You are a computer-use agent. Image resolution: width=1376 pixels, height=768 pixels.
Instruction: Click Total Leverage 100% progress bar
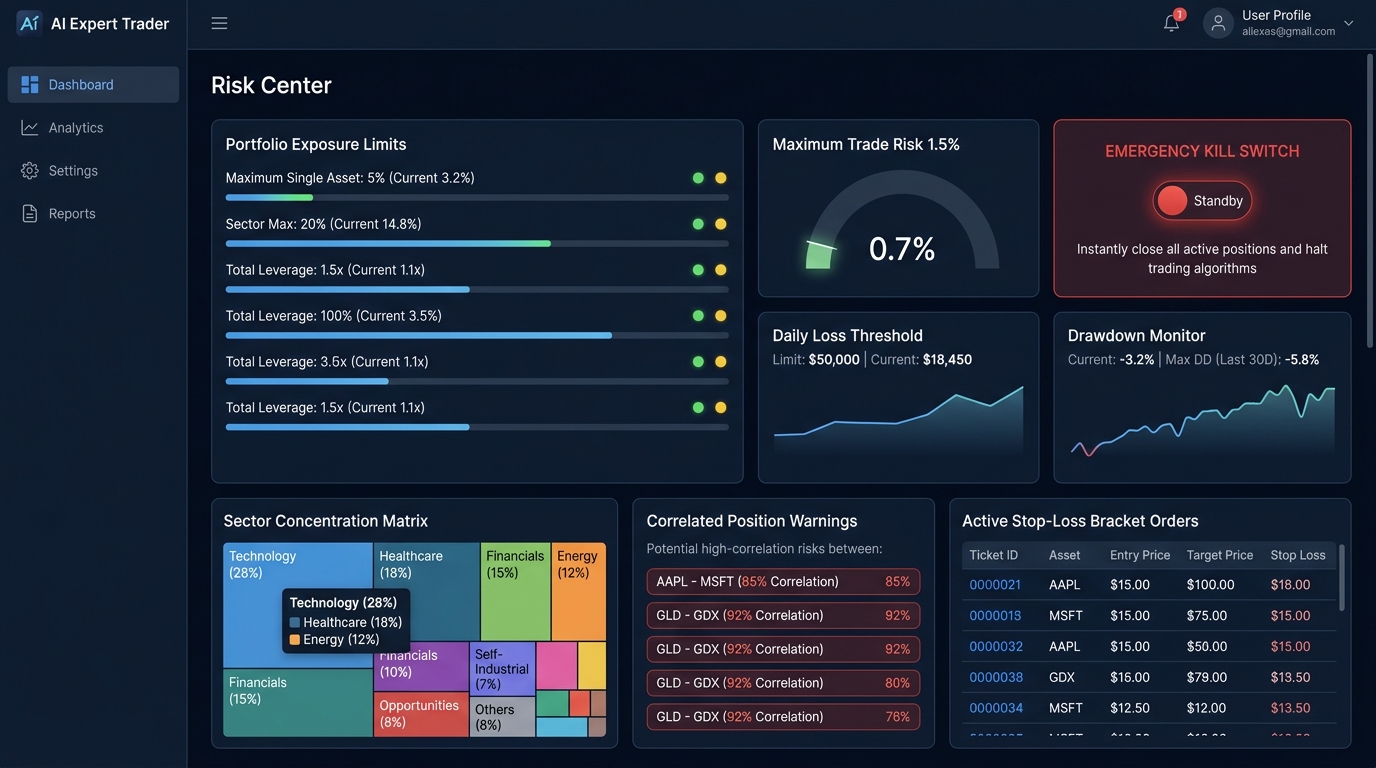(x=477, y=336)
